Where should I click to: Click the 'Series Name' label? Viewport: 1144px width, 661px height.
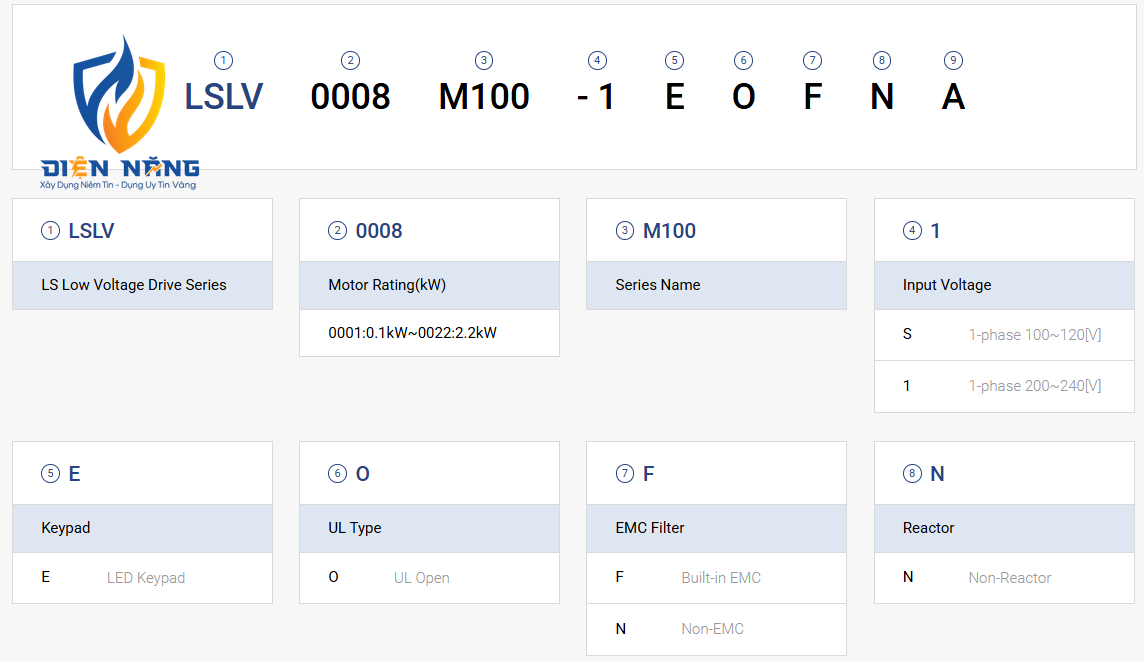(657, 285)
